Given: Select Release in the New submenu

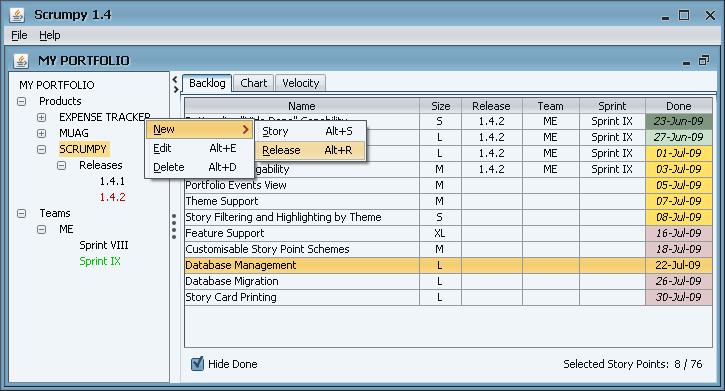Looking at the screenshot, I should pos(310,150).
